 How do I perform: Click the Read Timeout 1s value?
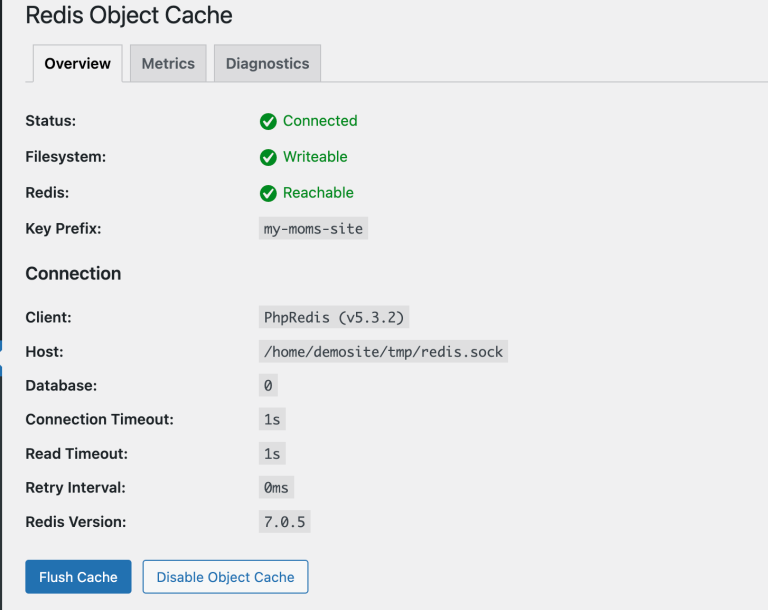pos(271,454)
